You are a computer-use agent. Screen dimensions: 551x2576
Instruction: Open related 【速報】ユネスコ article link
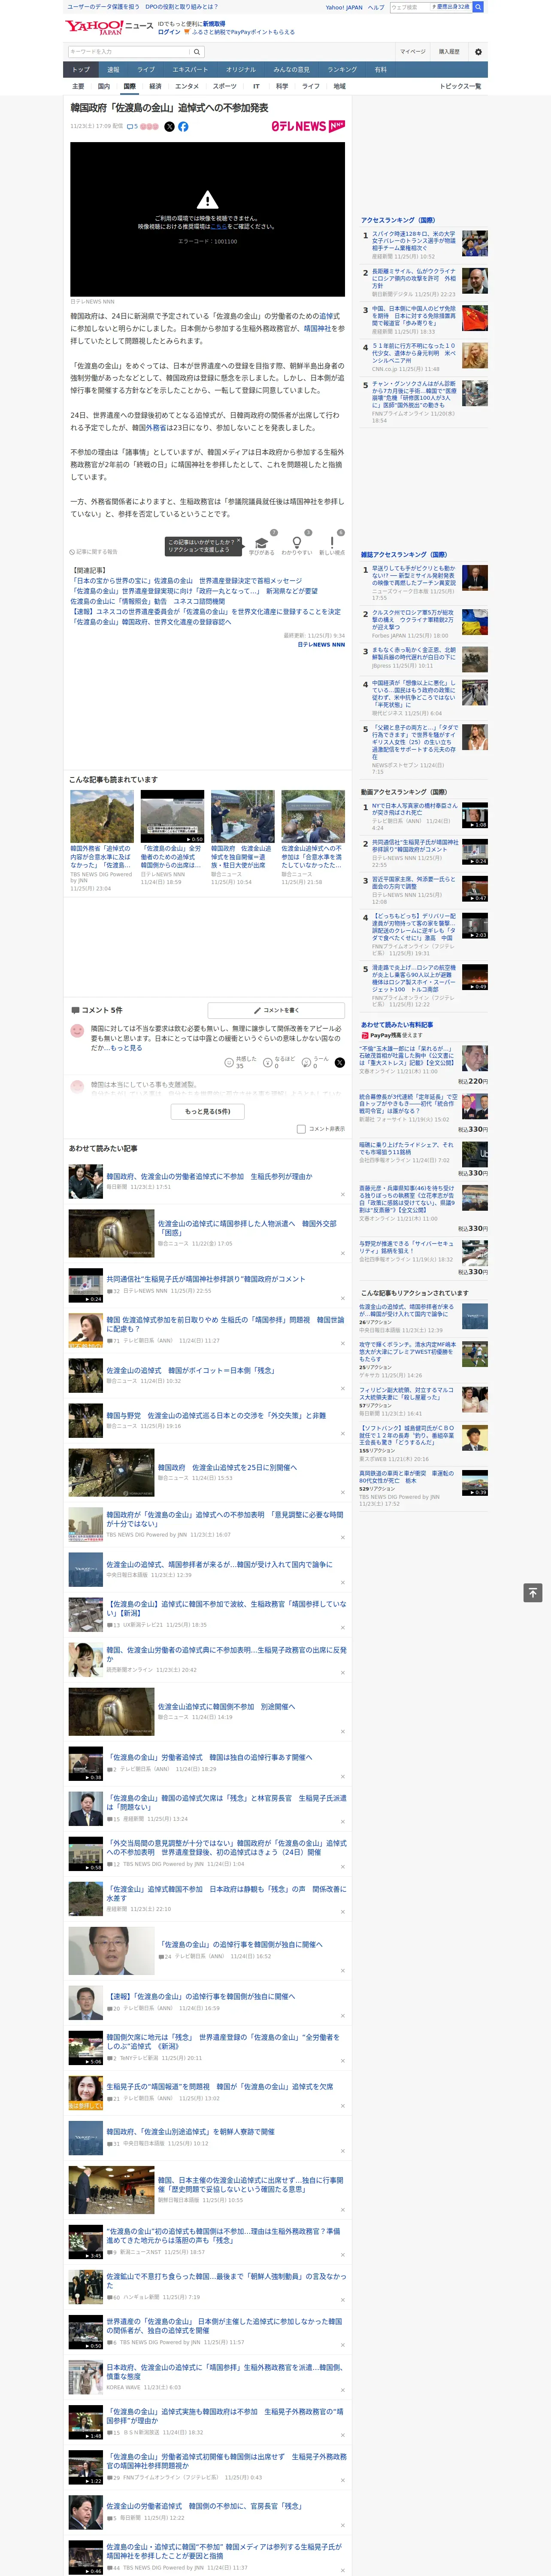[x=205, y=611]
